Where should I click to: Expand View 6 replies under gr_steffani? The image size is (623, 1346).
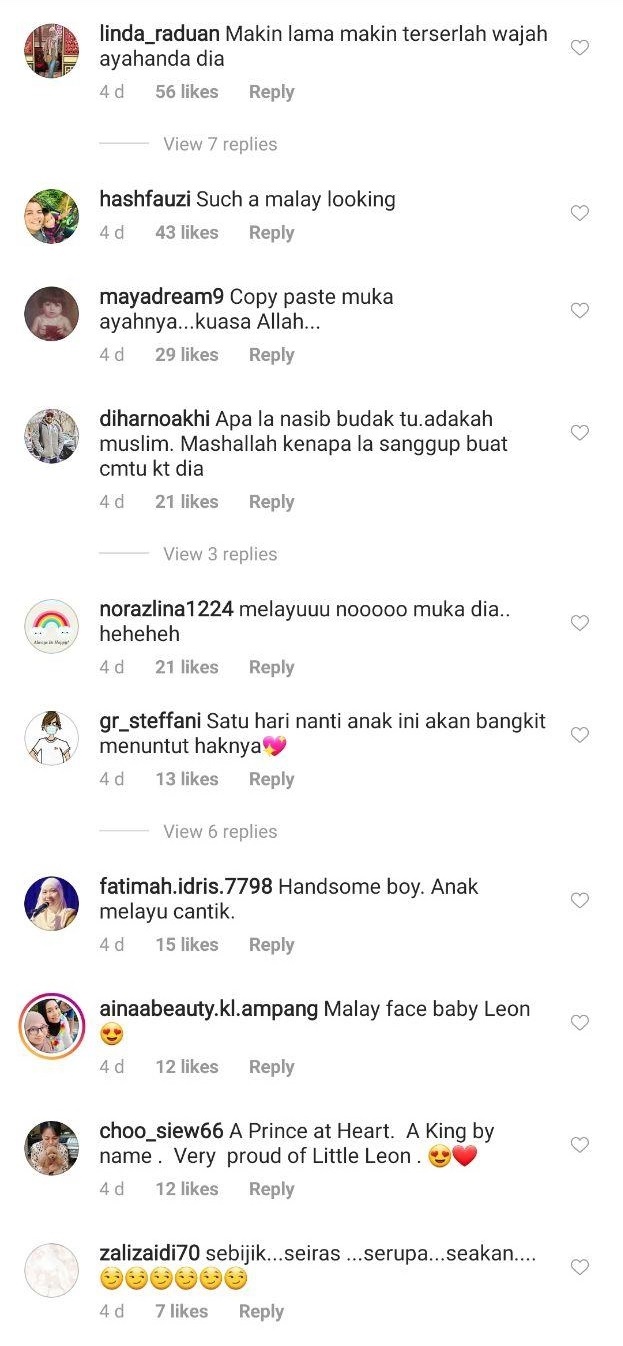[220, 831]
